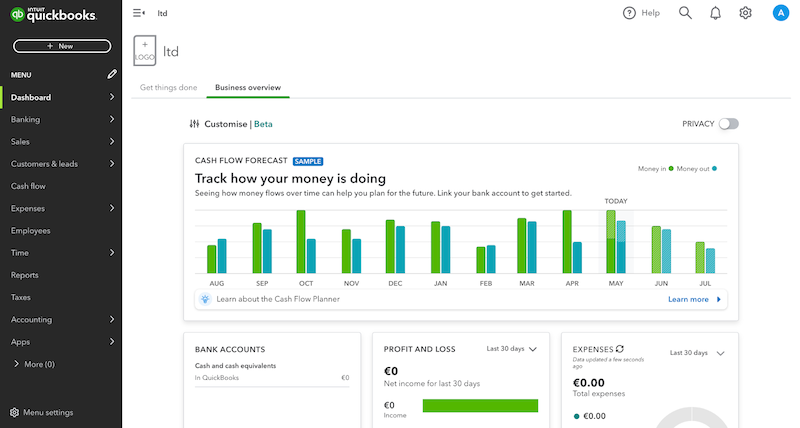800x428 pixels.
Task: Click the notifications bell icon
Action: 715,13
